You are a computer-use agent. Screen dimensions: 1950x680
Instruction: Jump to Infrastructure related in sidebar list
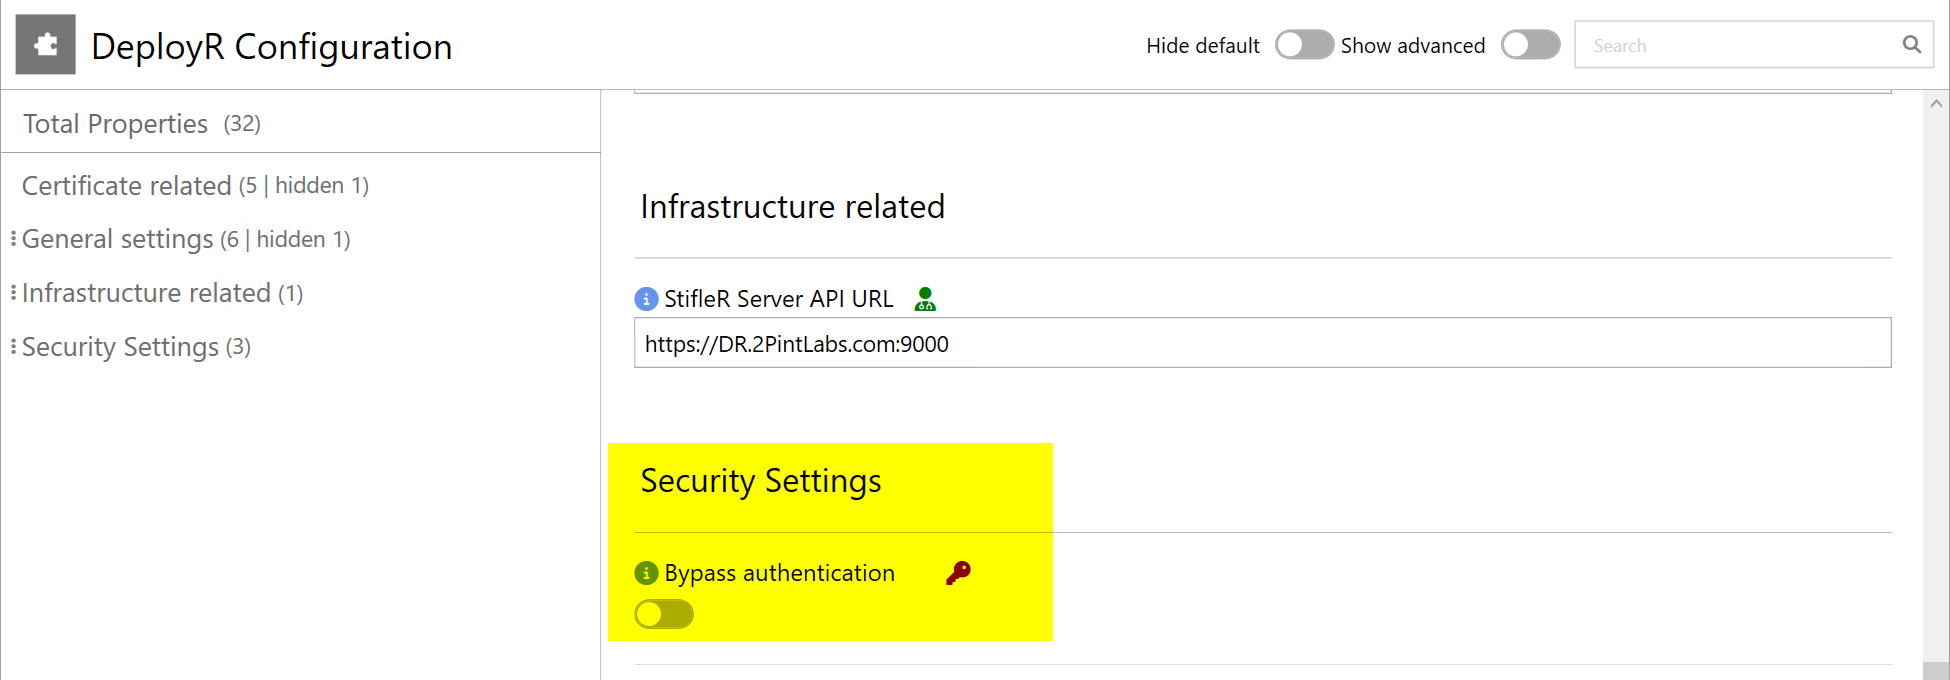click(146, 293)
